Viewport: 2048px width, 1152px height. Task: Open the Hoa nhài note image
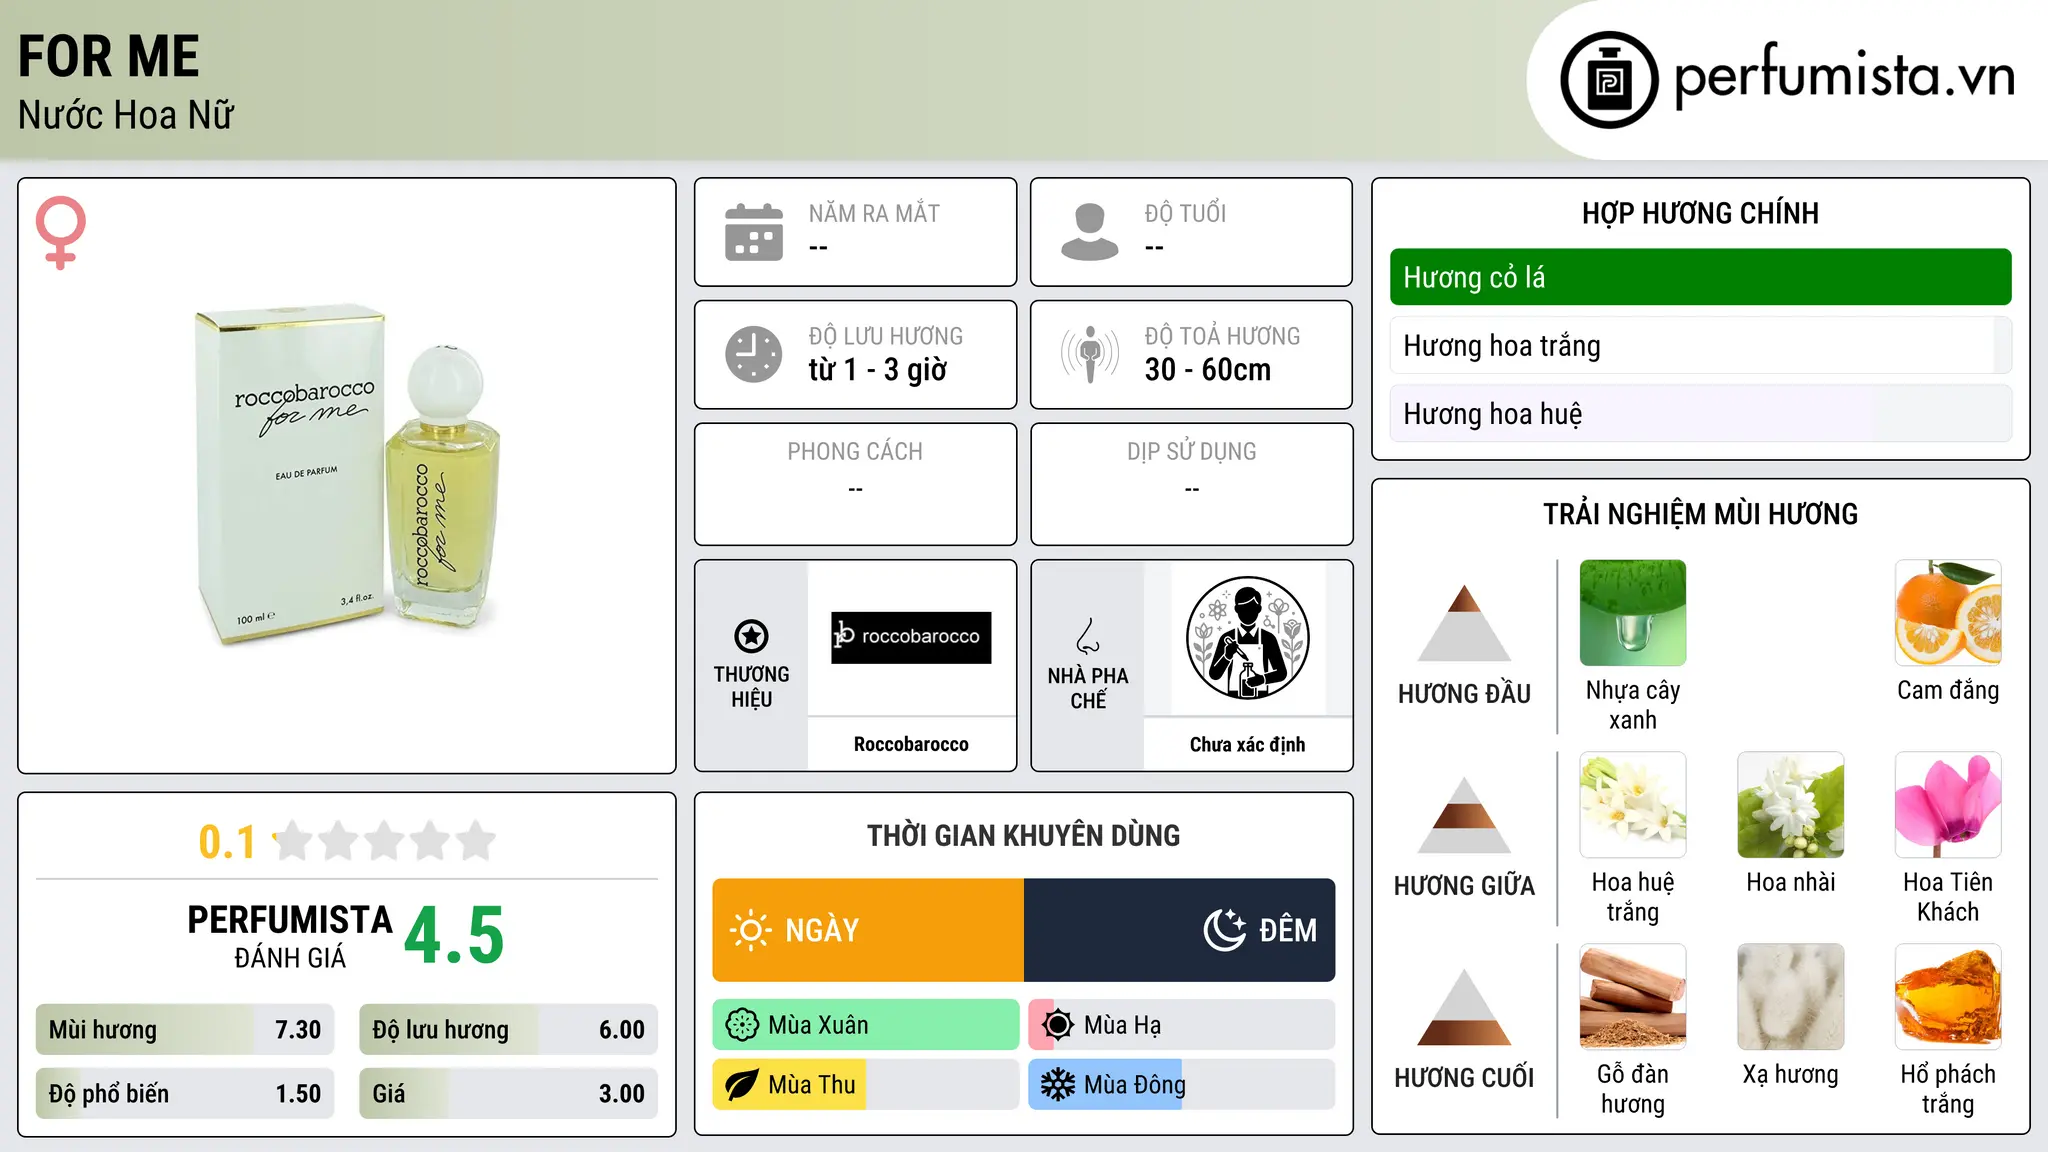point(1791,805)
